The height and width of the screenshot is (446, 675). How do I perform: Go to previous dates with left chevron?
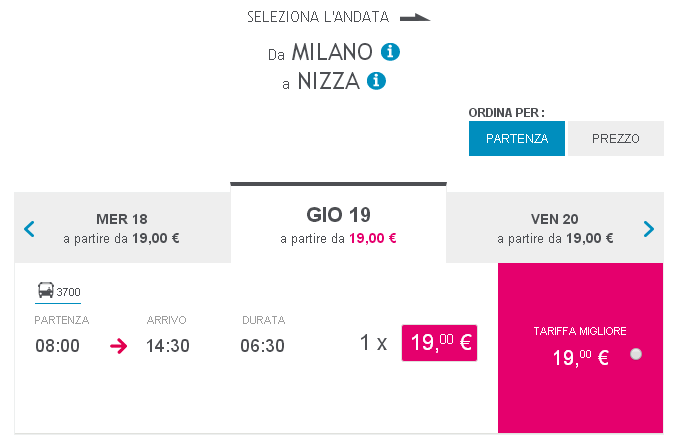point(29,229)
